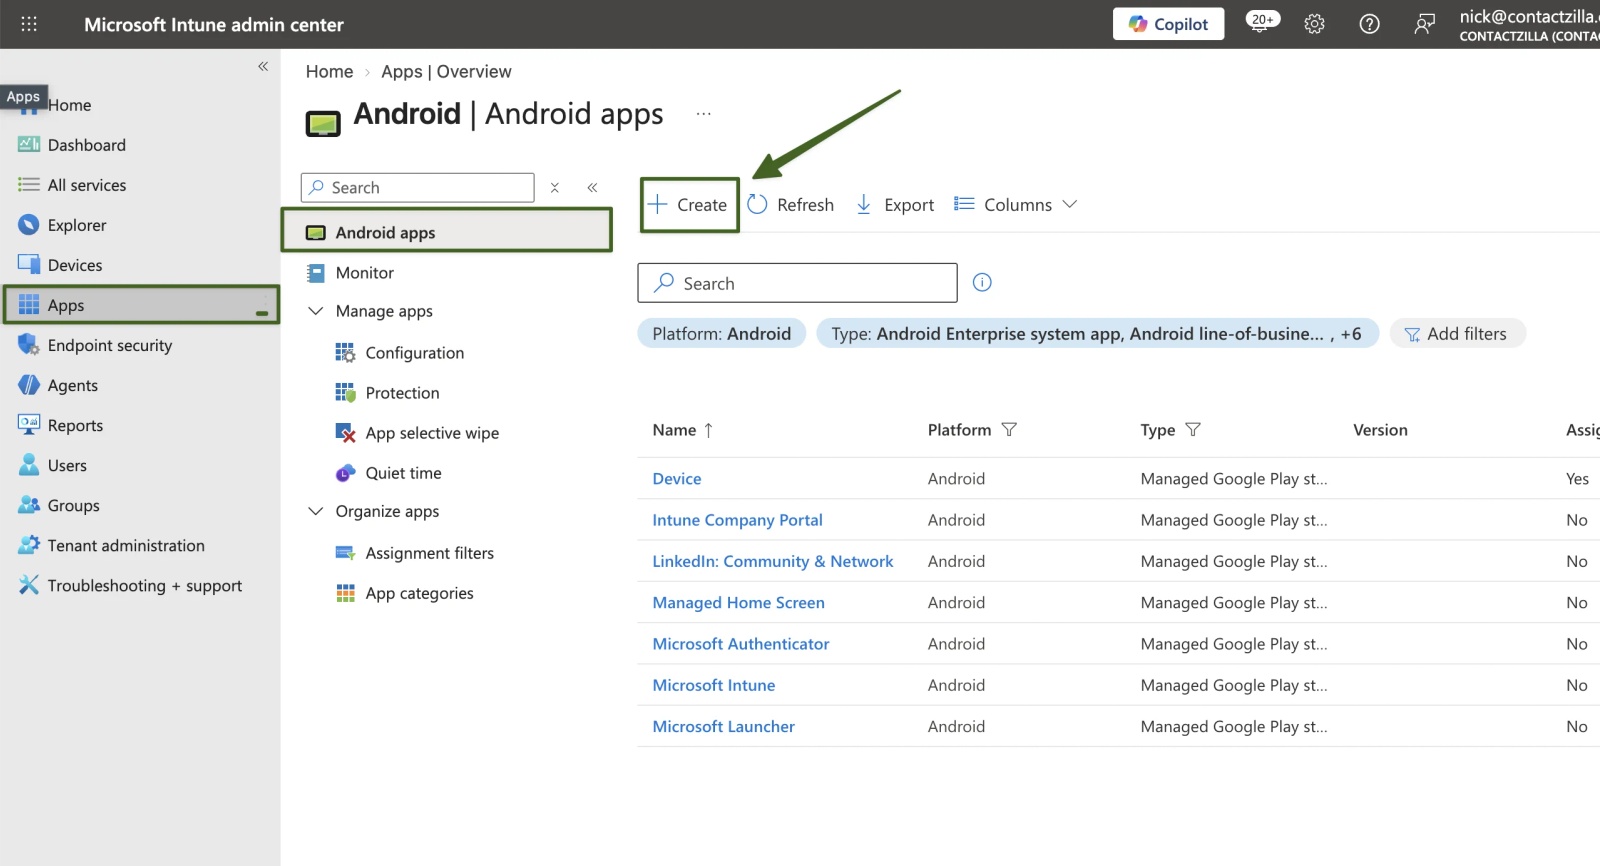
Task: Open notifications with 20+ badge
Action: [1262, 22]
